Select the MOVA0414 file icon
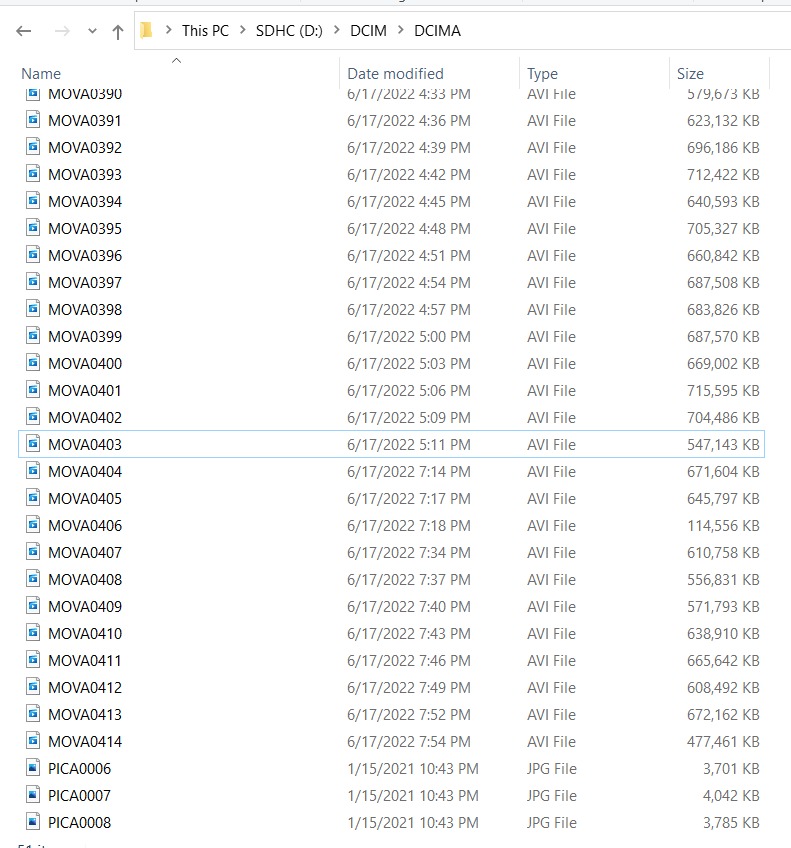Viewport: 791px width, 848px height. pos(33,741)
